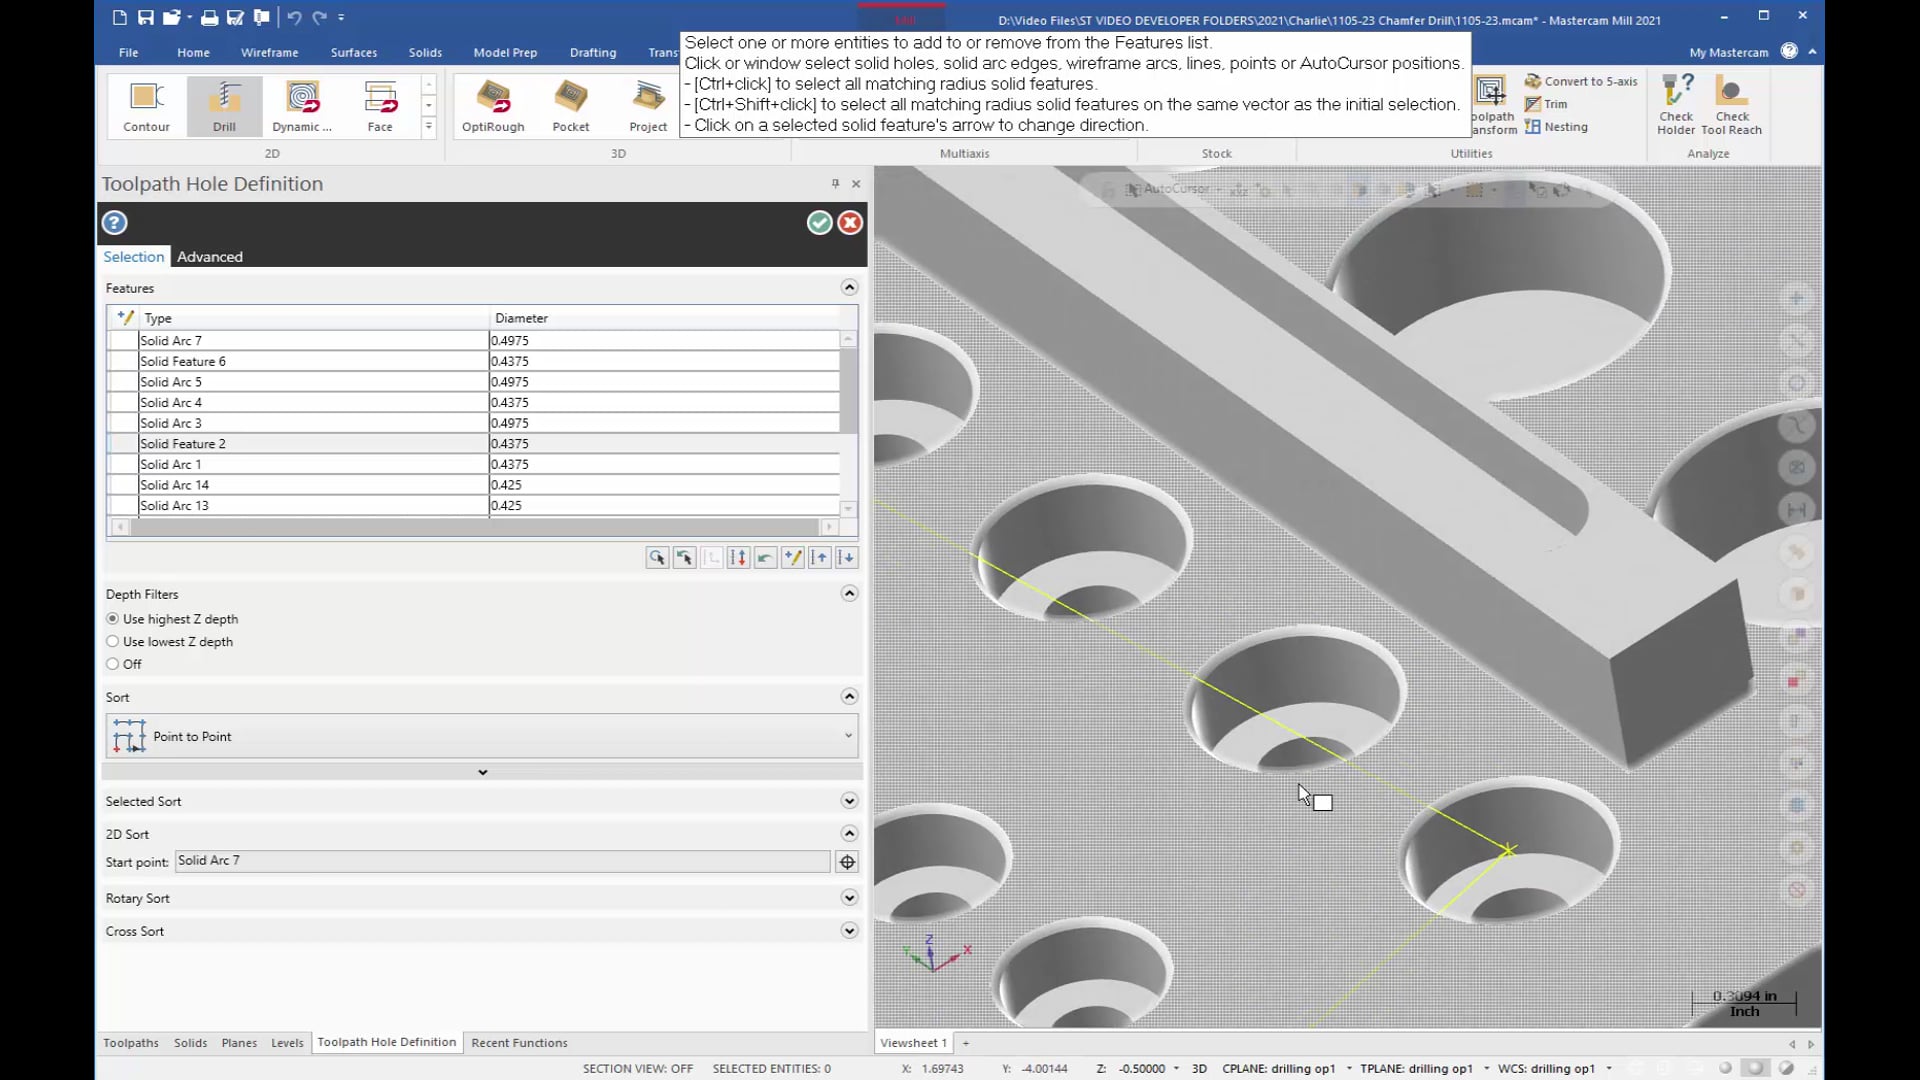Image resolution: width=1920 pixels, height=1080 pixels.
Task: Click the reselect arrow-cursor icon under Features
Action: (684, 558)
